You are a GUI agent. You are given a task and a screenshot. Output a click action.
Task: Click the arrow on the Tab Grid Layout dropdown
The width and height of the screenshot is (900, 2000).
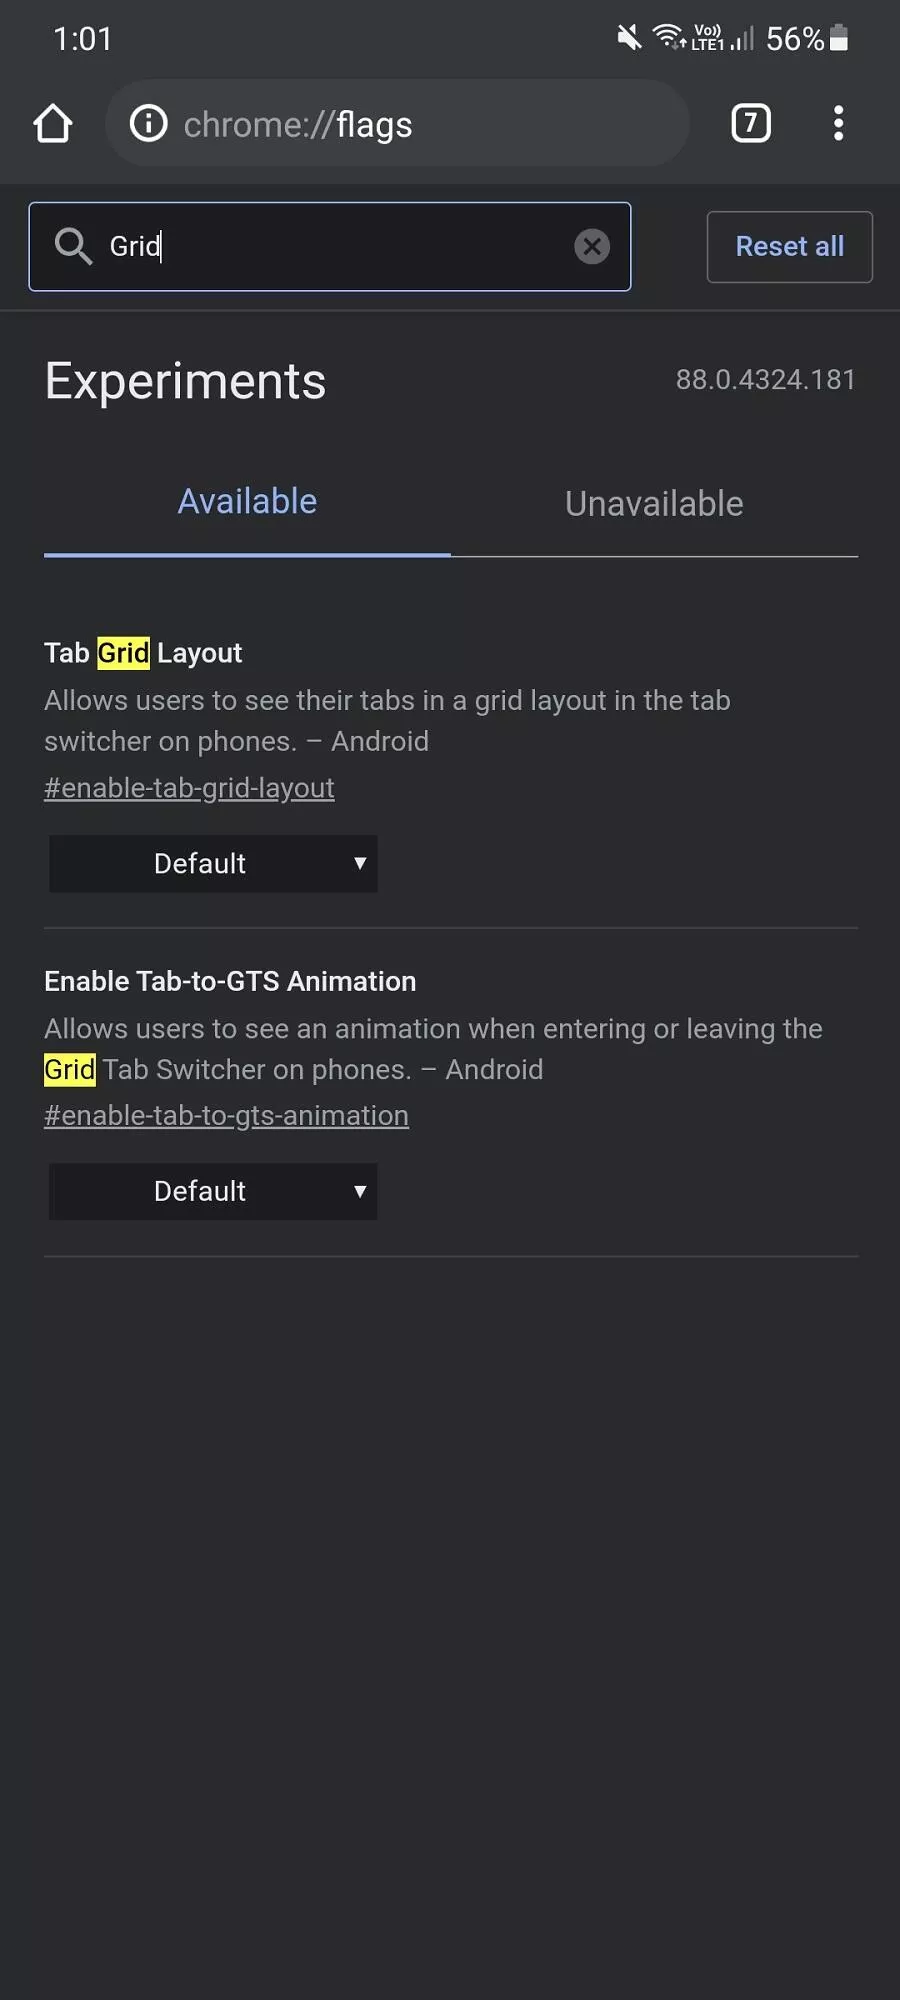[360, 863]
